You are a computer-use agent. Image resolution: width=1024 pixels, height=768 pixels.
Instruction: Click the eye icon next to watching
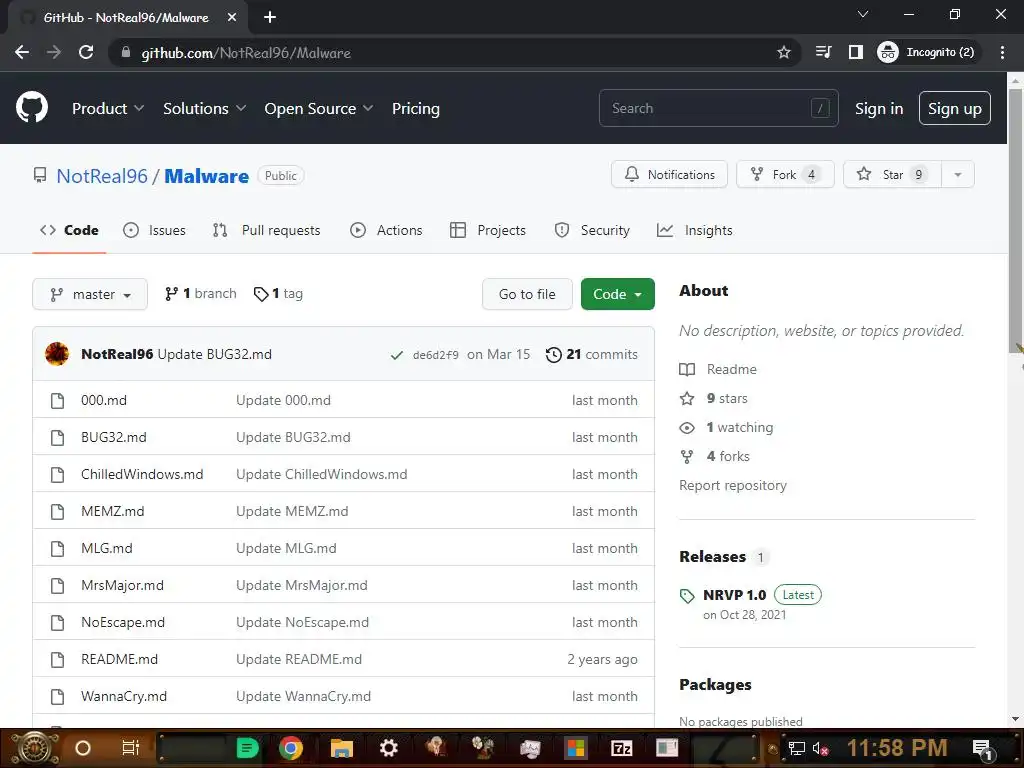pyautogui.click(x=687, y=428)
